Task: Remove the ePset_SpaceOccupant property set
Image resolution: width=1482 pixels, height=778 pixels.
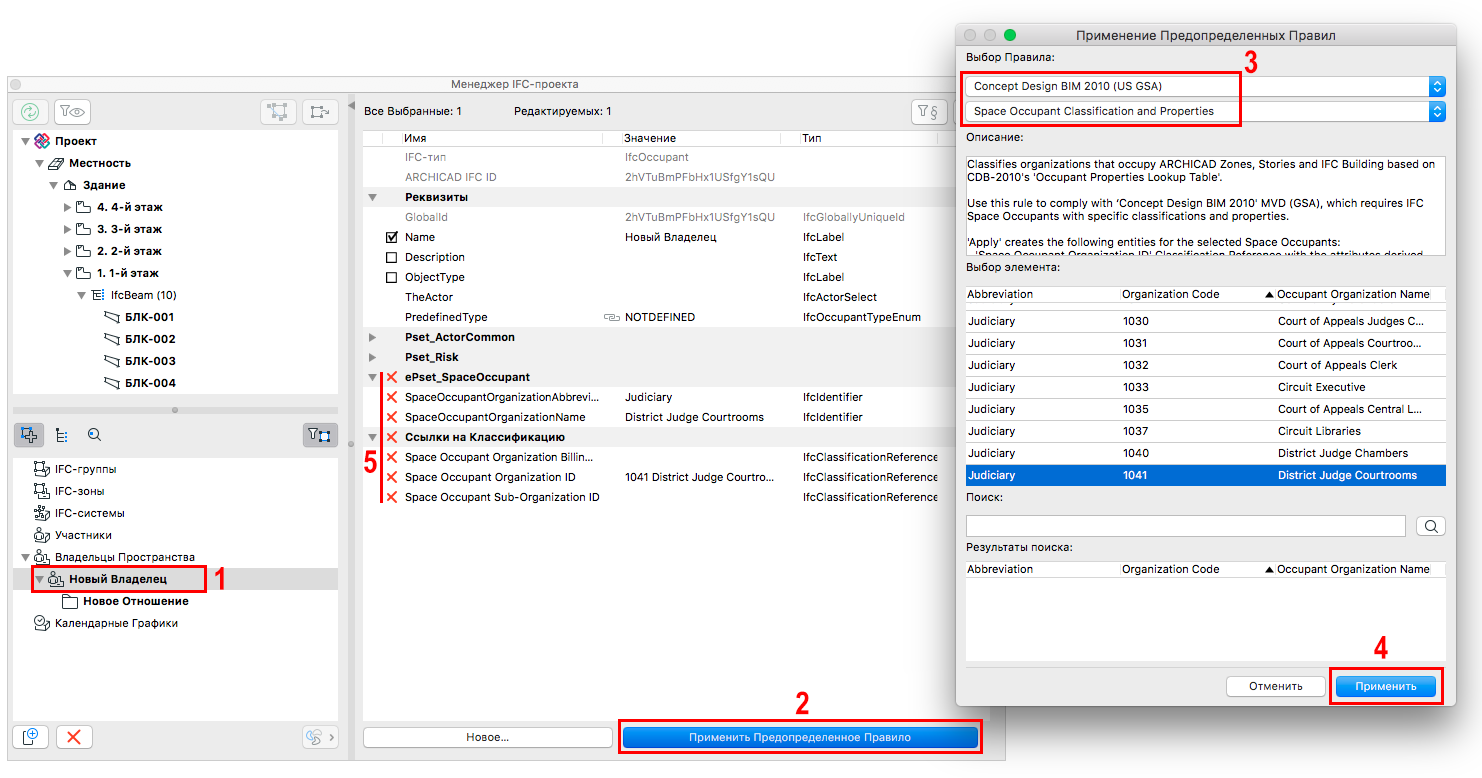Action: (392, 377)
